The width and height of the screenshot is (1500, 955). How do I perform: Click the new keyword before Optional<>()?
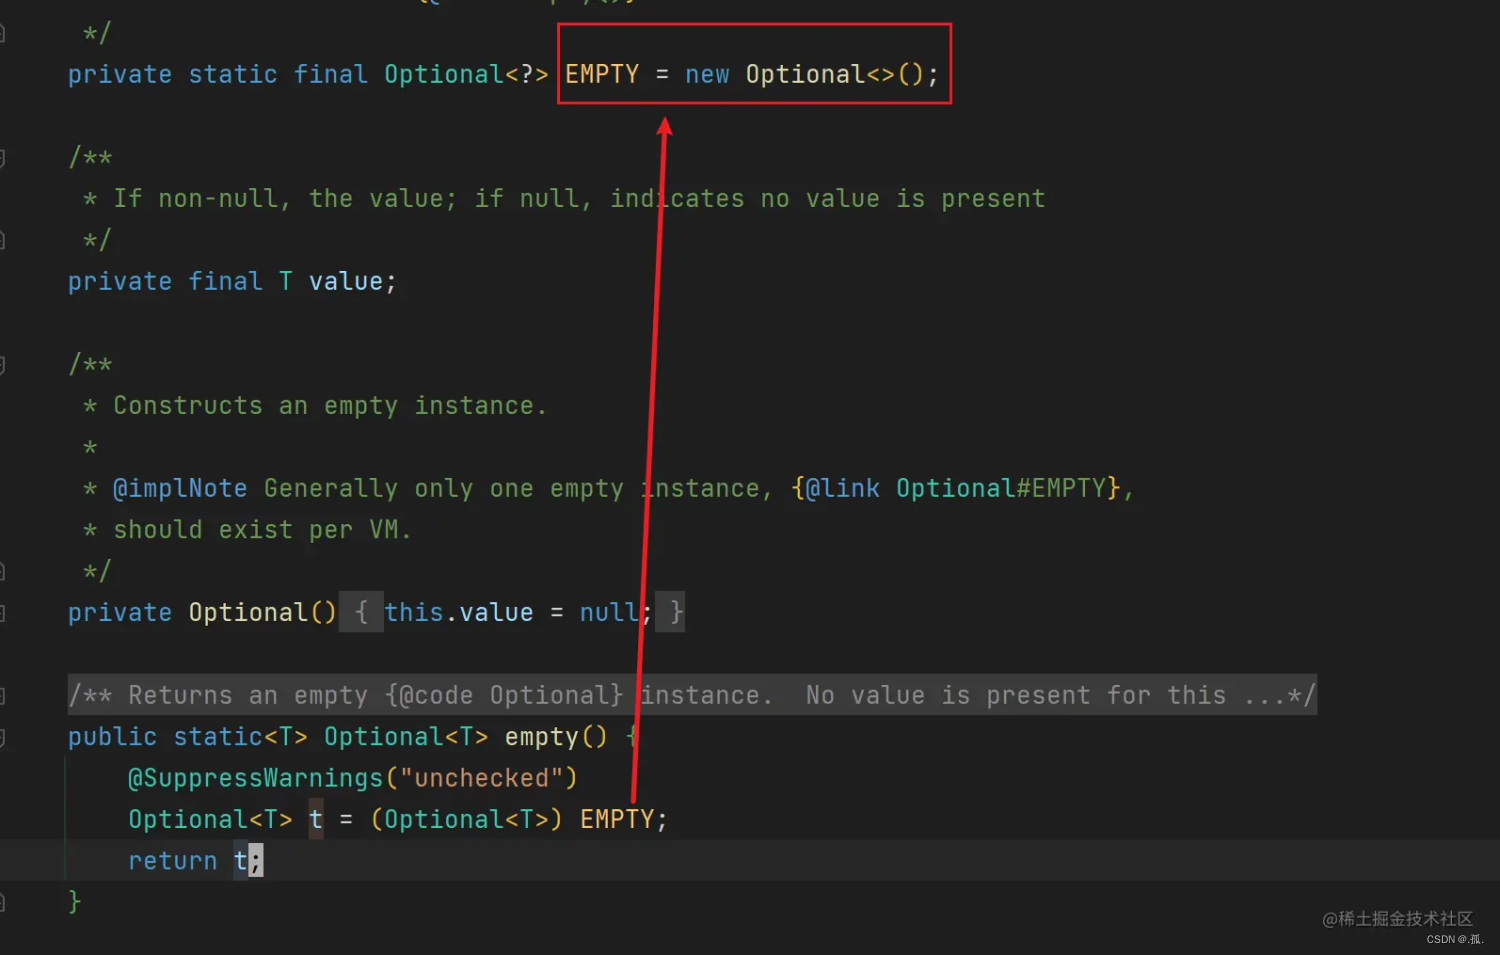tap(707, 75)
